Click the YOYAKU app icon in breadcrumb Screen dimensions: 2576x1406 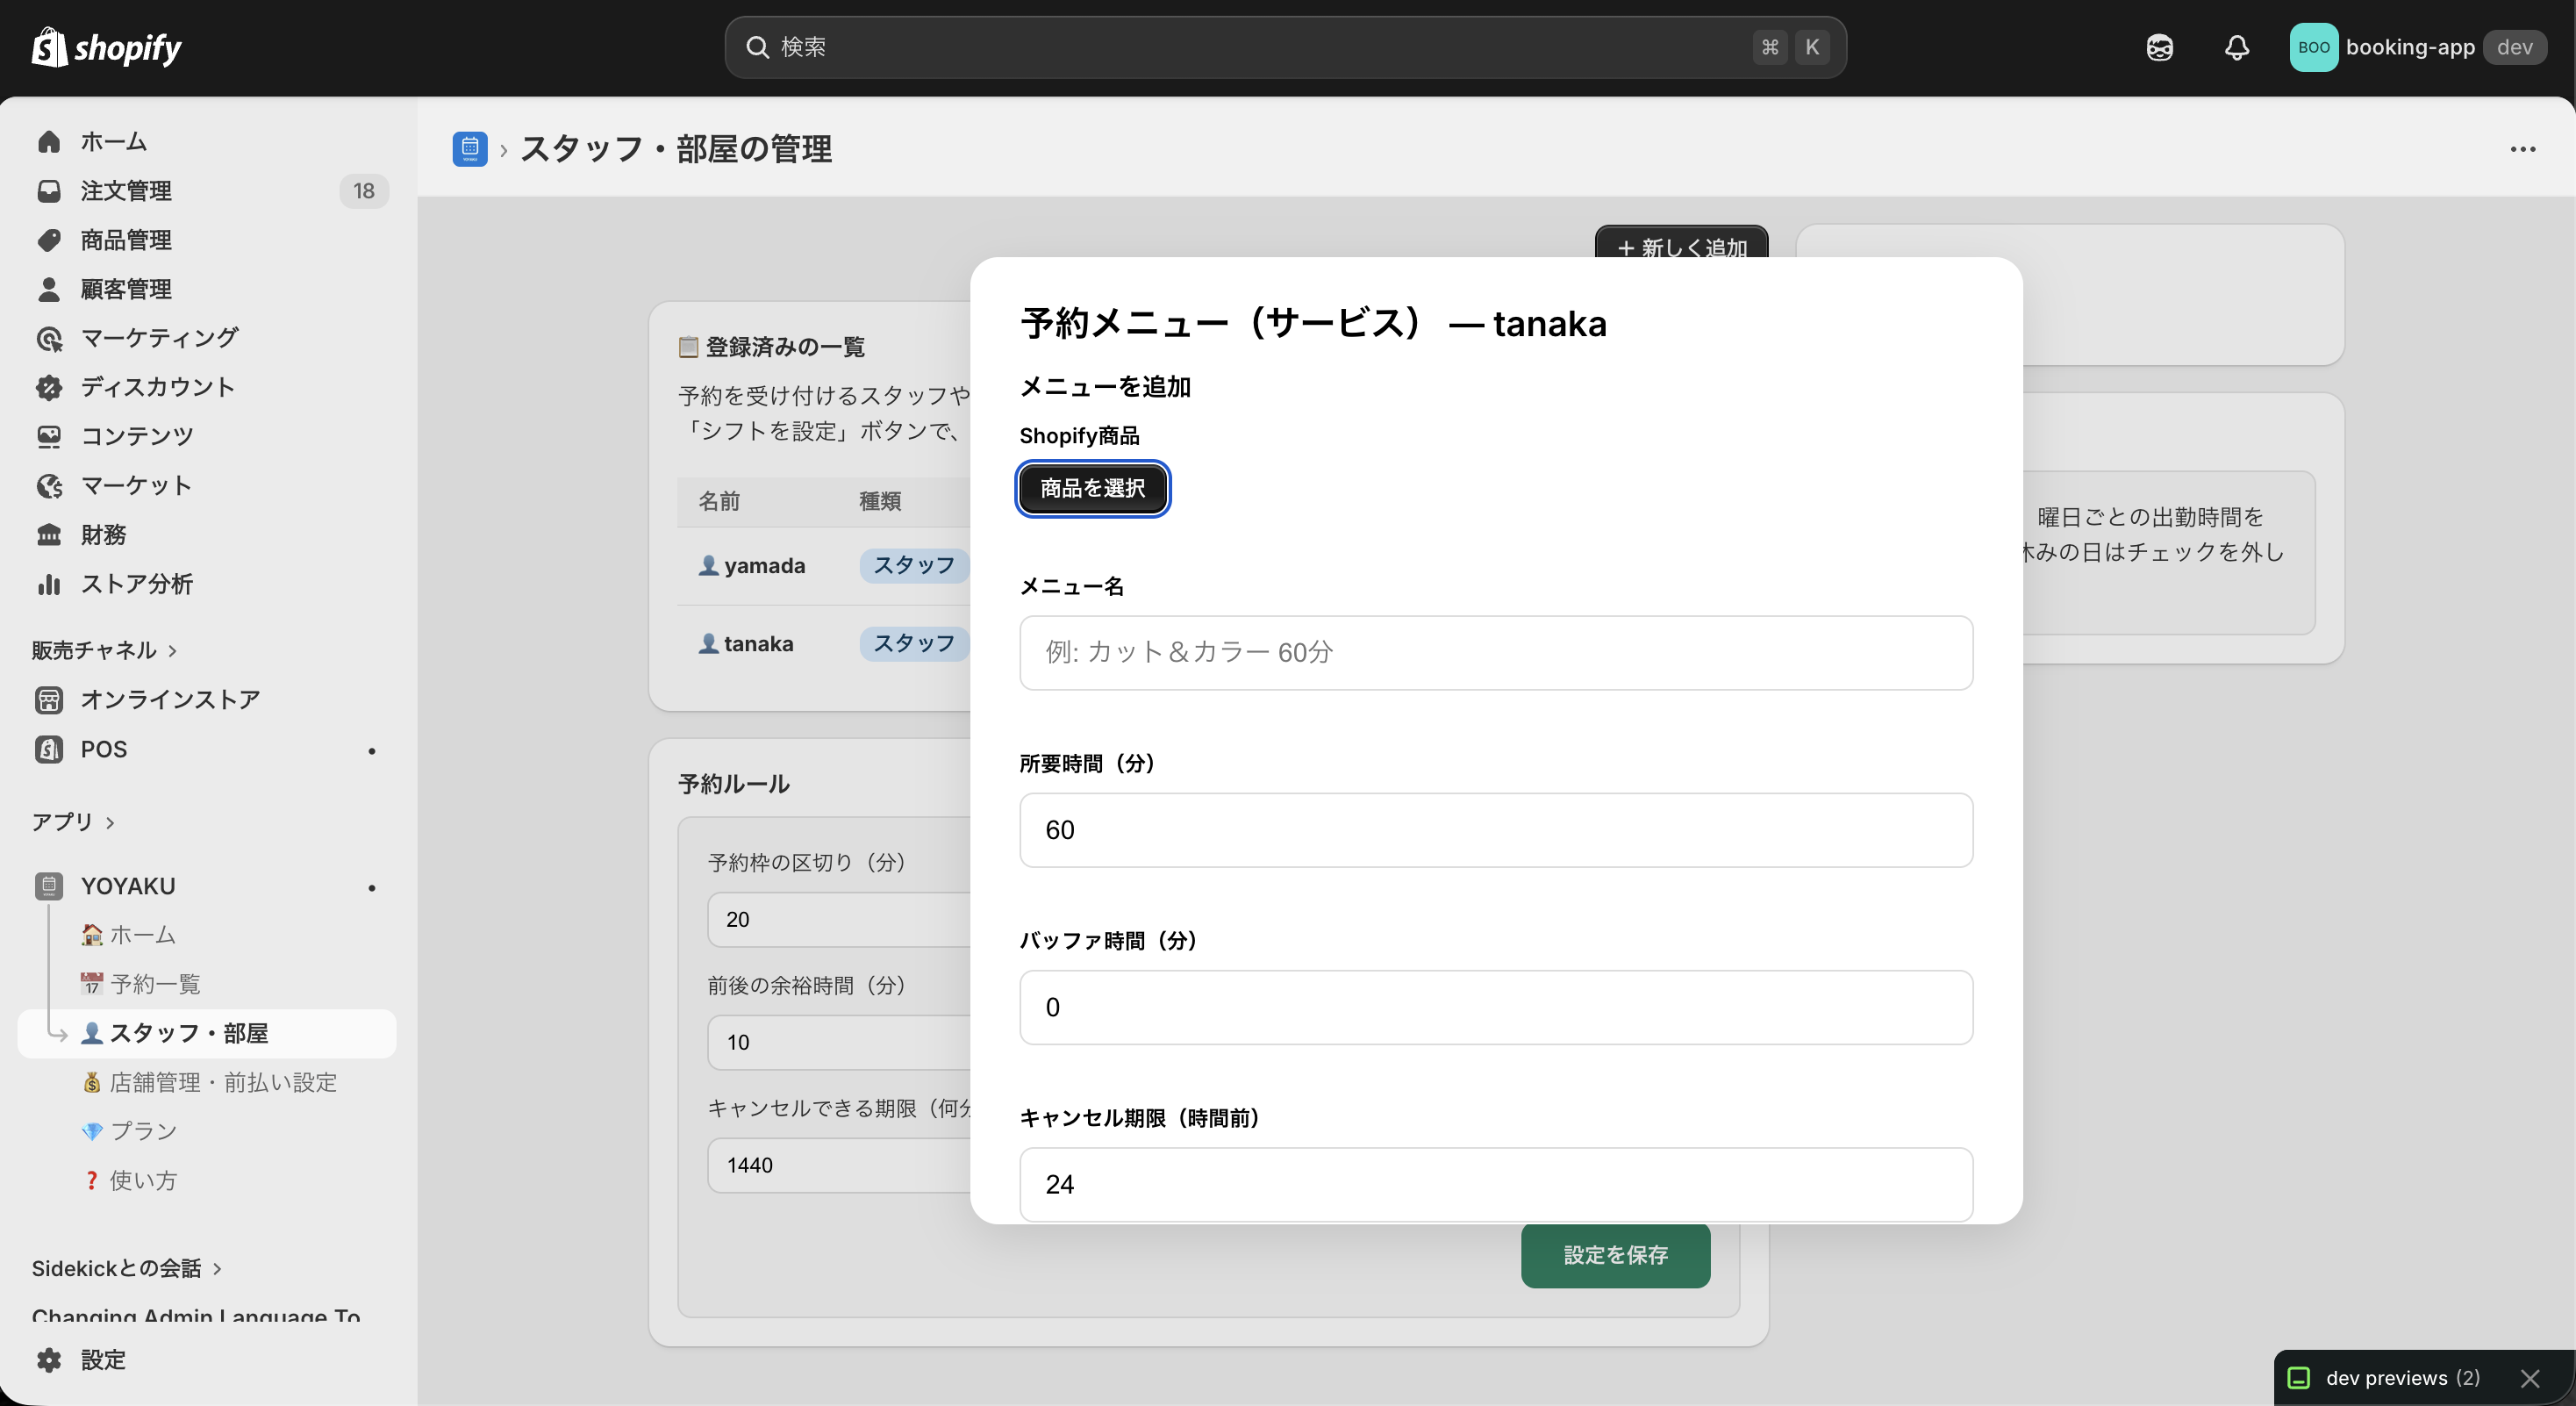[469, 148]
